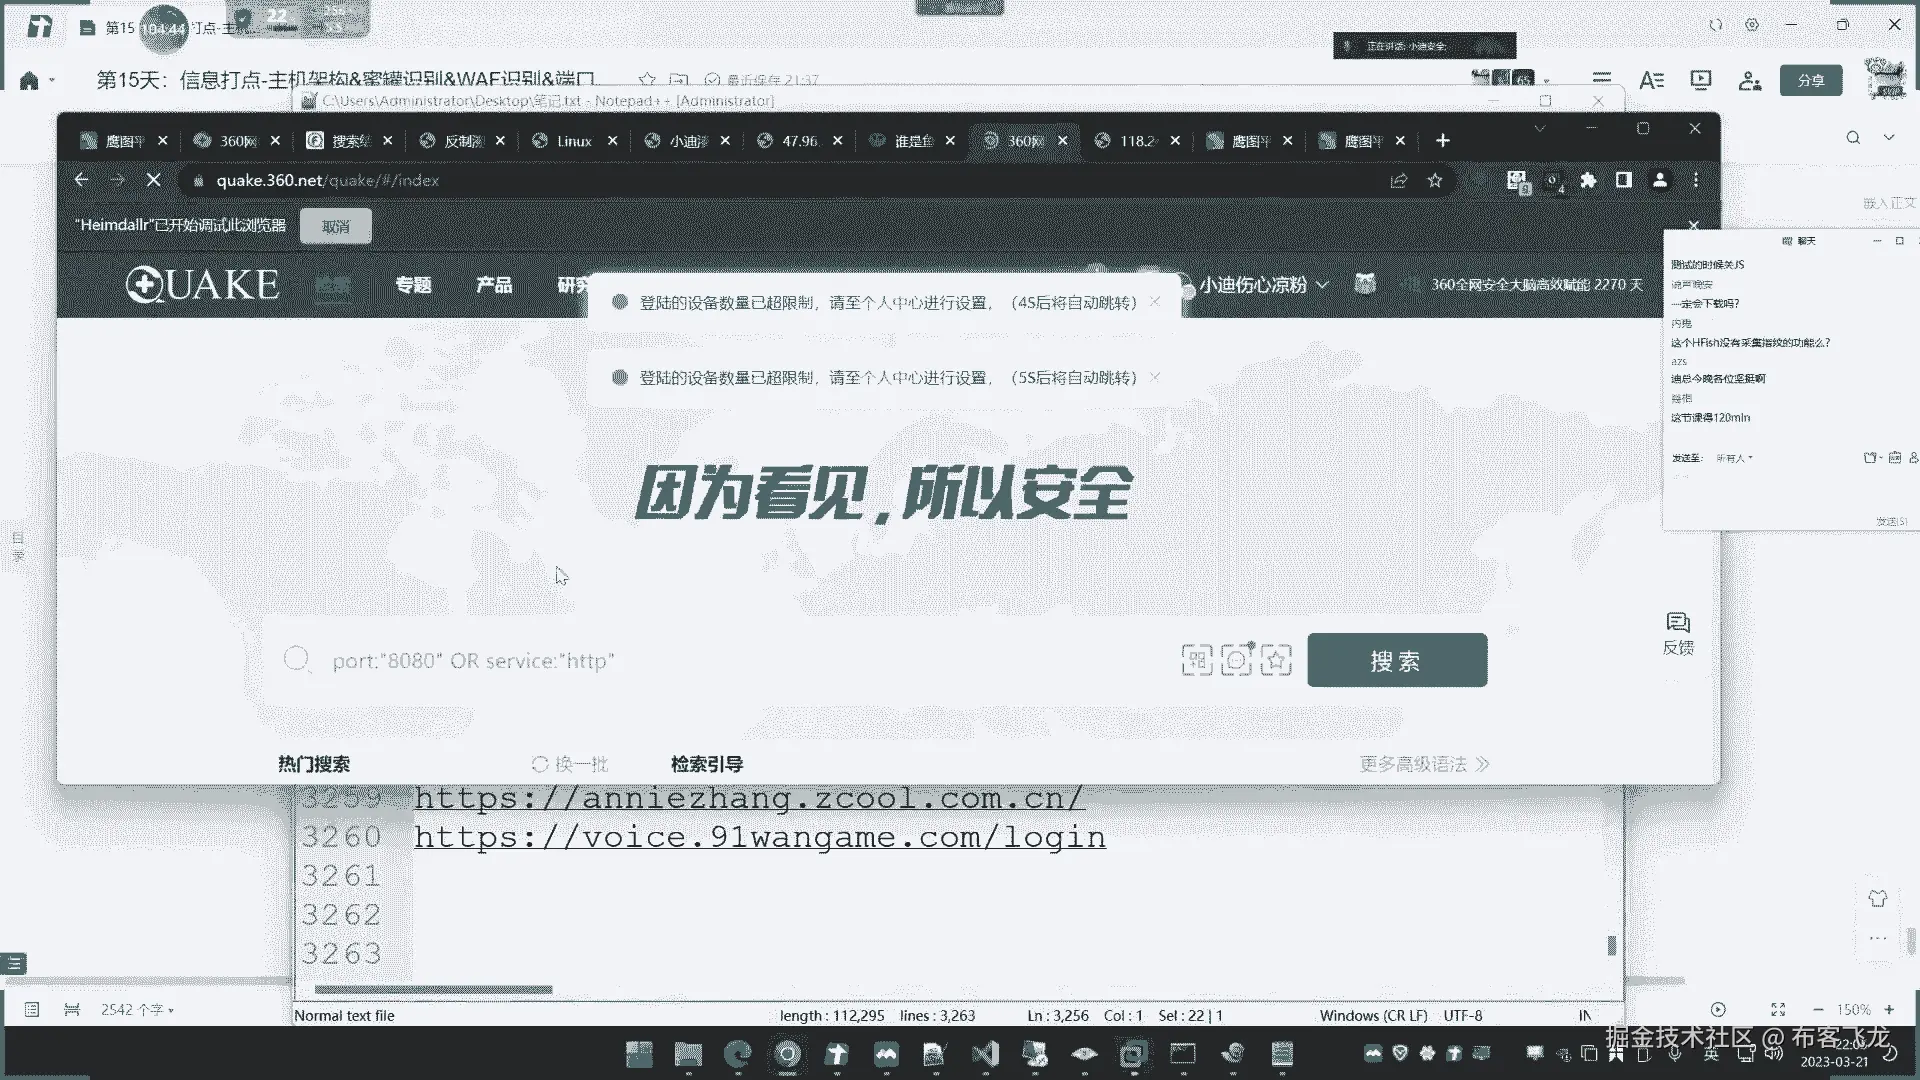The height and width of the screenshot is (1080, 1920).
Task: Open Chrome three-dot menu
Action: tap(1696, 180)
